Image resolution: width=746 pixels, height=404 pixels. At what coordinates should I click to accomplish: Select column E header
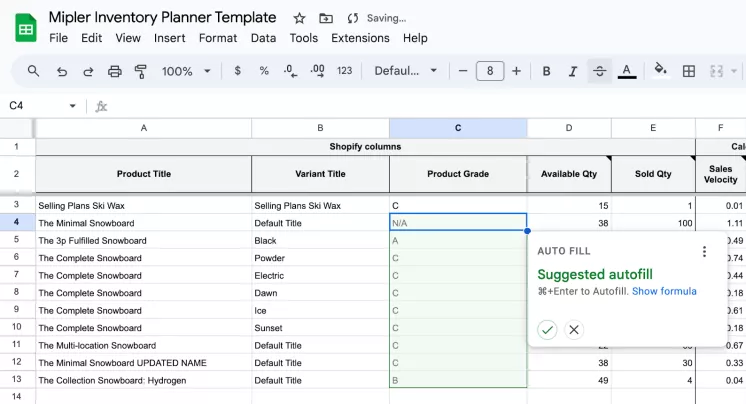[653, 128]
